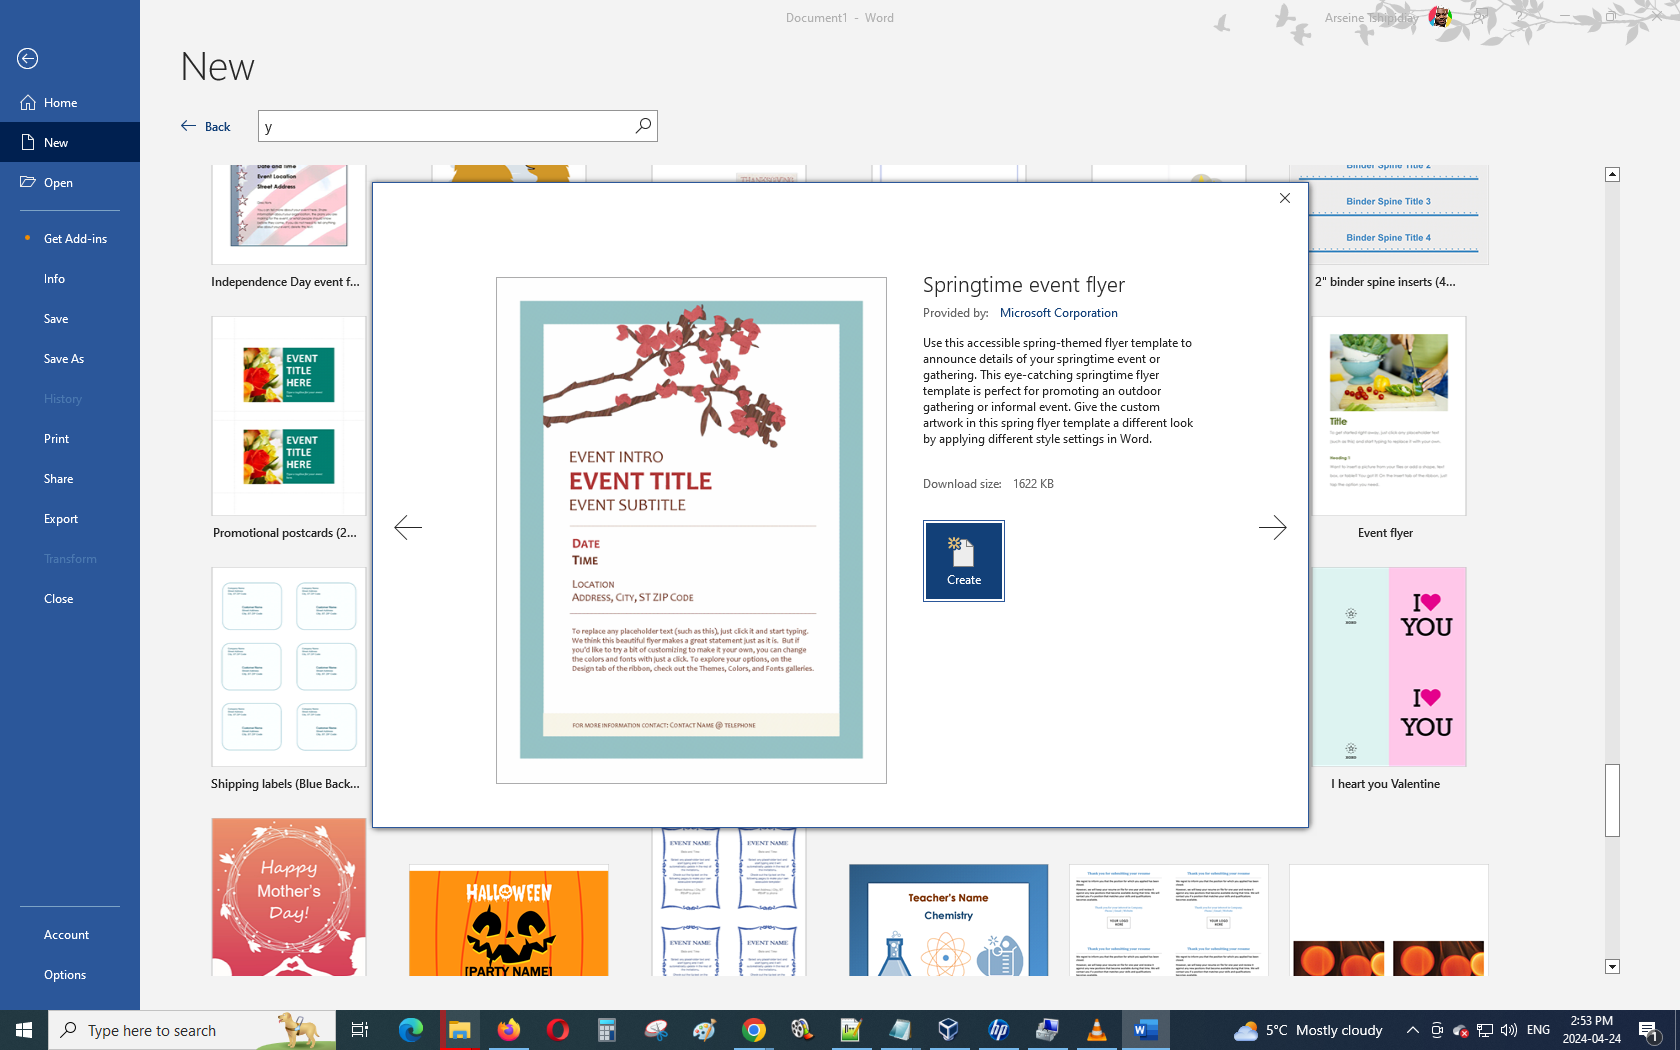Click the scroll up arrow of template list
The width and height of the screenshot is (1680, 1050).
pyautogui.click(x=1612, y=174)
